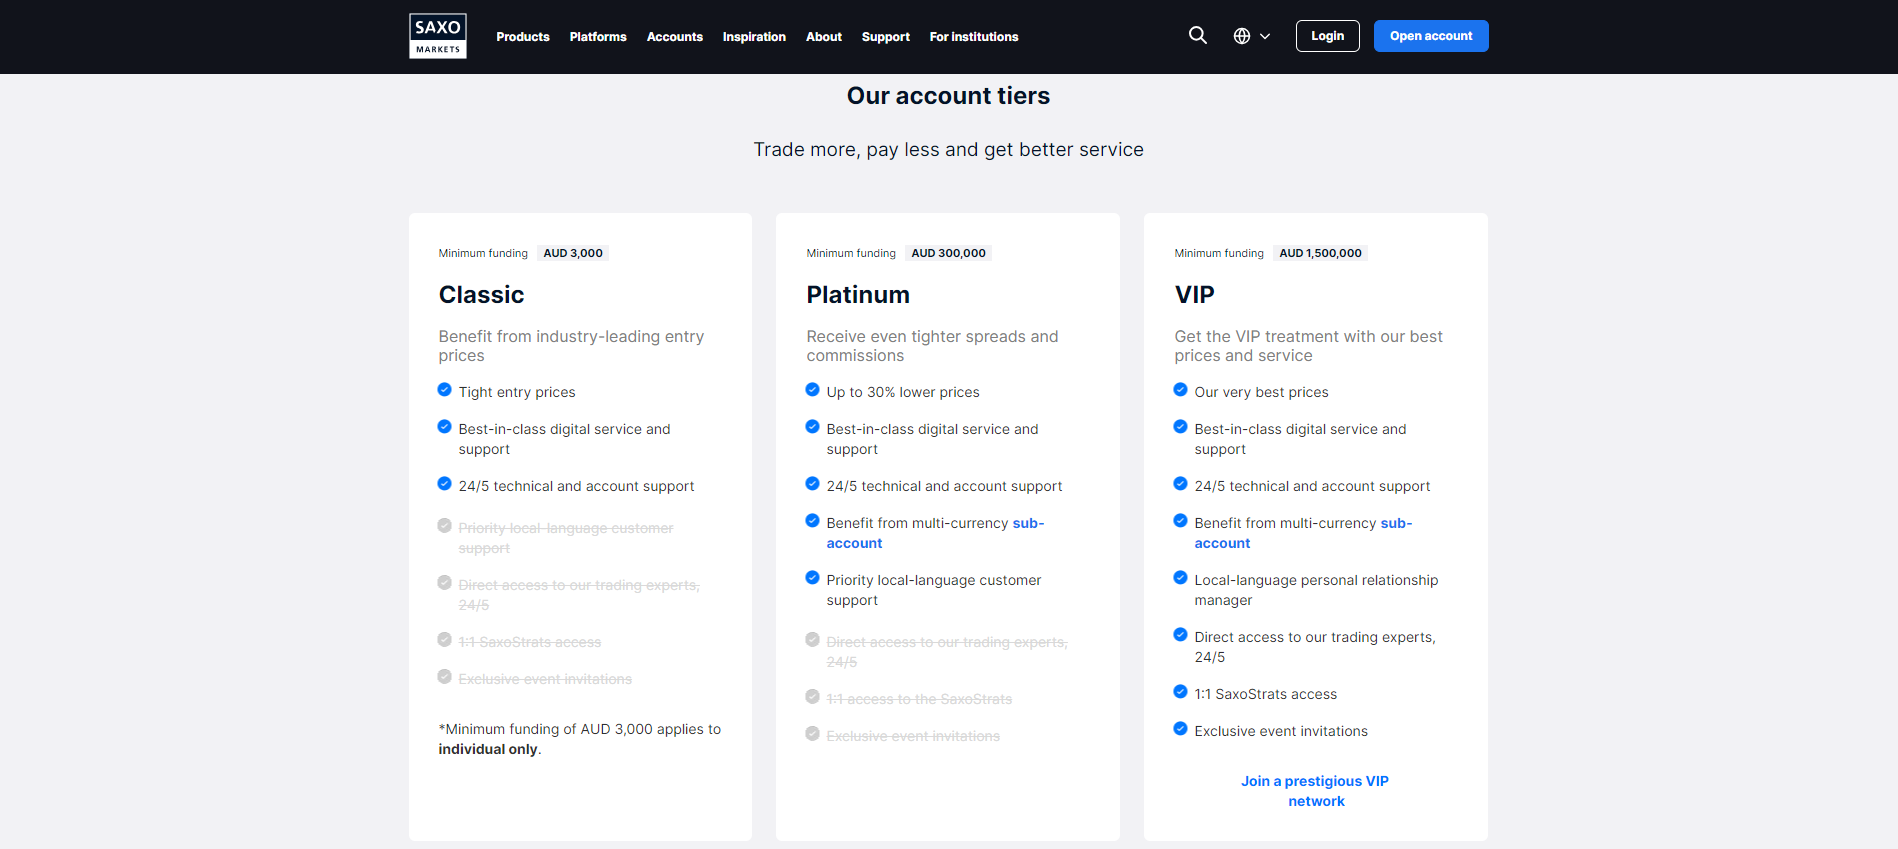1898x849 pixels.
Task: Open the Platforms menu
Action: coord(598,37)
